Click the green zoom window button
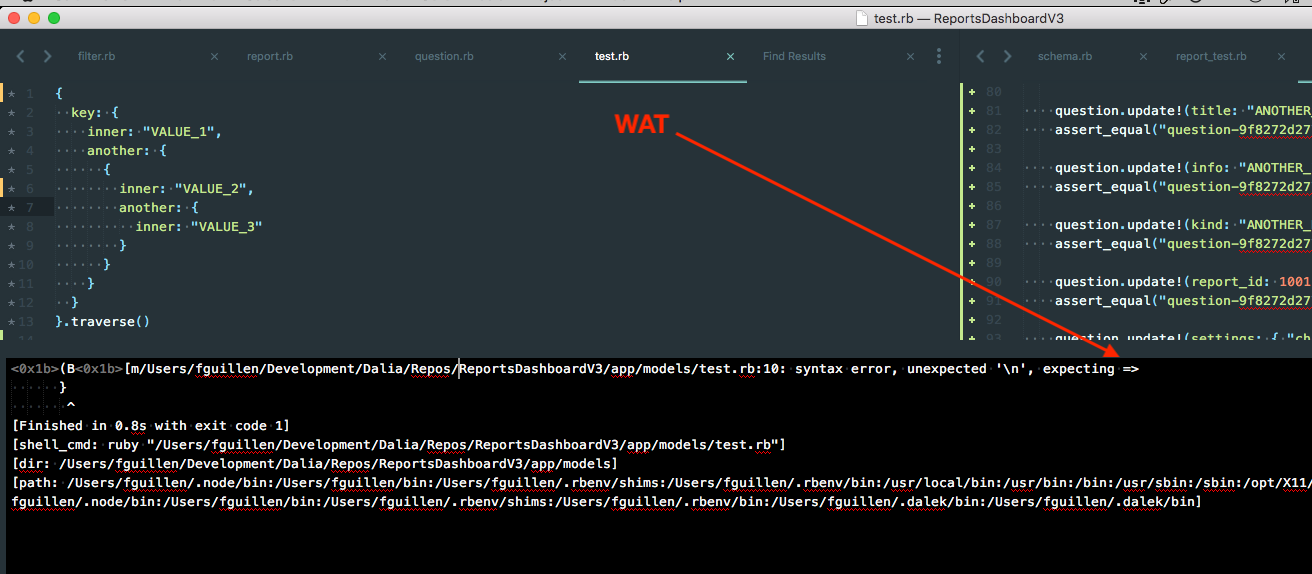1312x574 pixels. coord(54,18)
